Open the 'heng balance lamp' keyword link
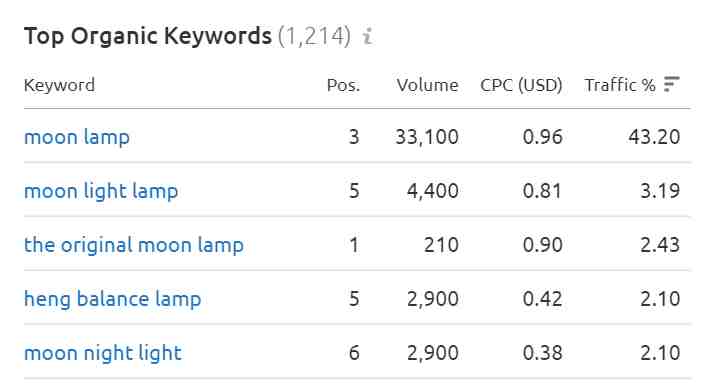 pos(112,299)
